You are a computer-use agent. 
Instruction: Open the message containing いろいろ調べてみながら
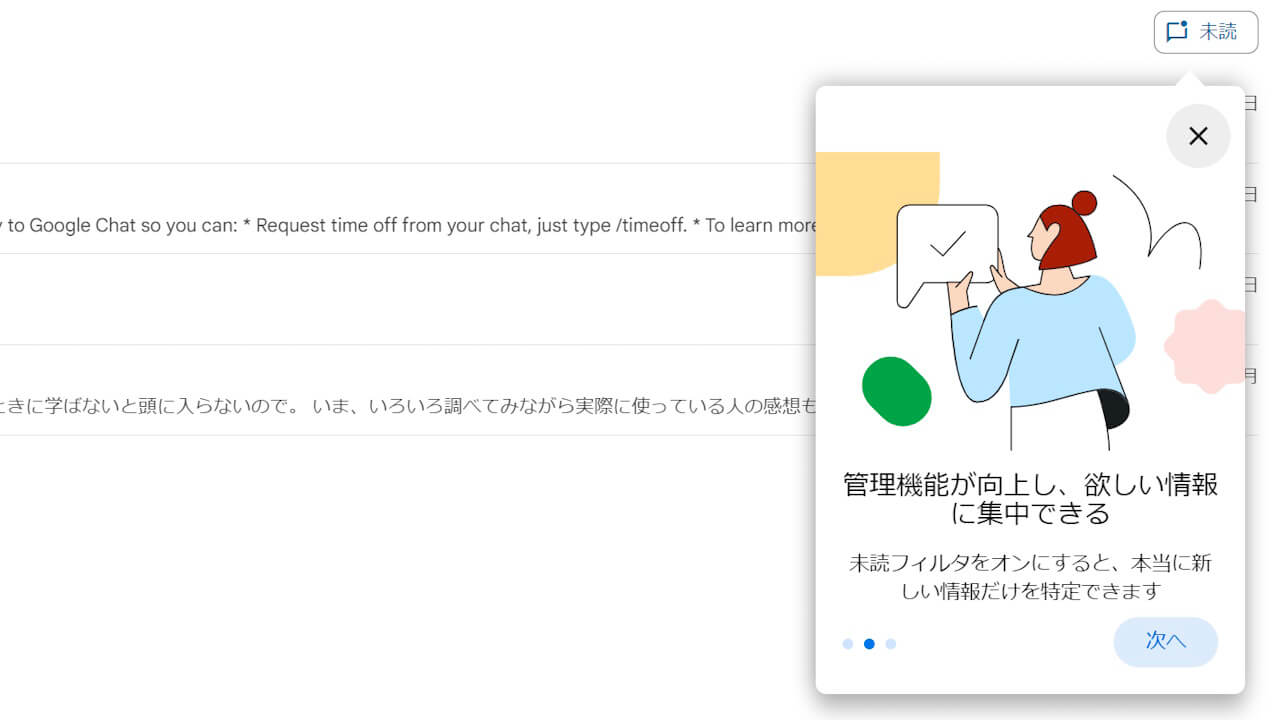pyautogui.click(x=400, y=407)
